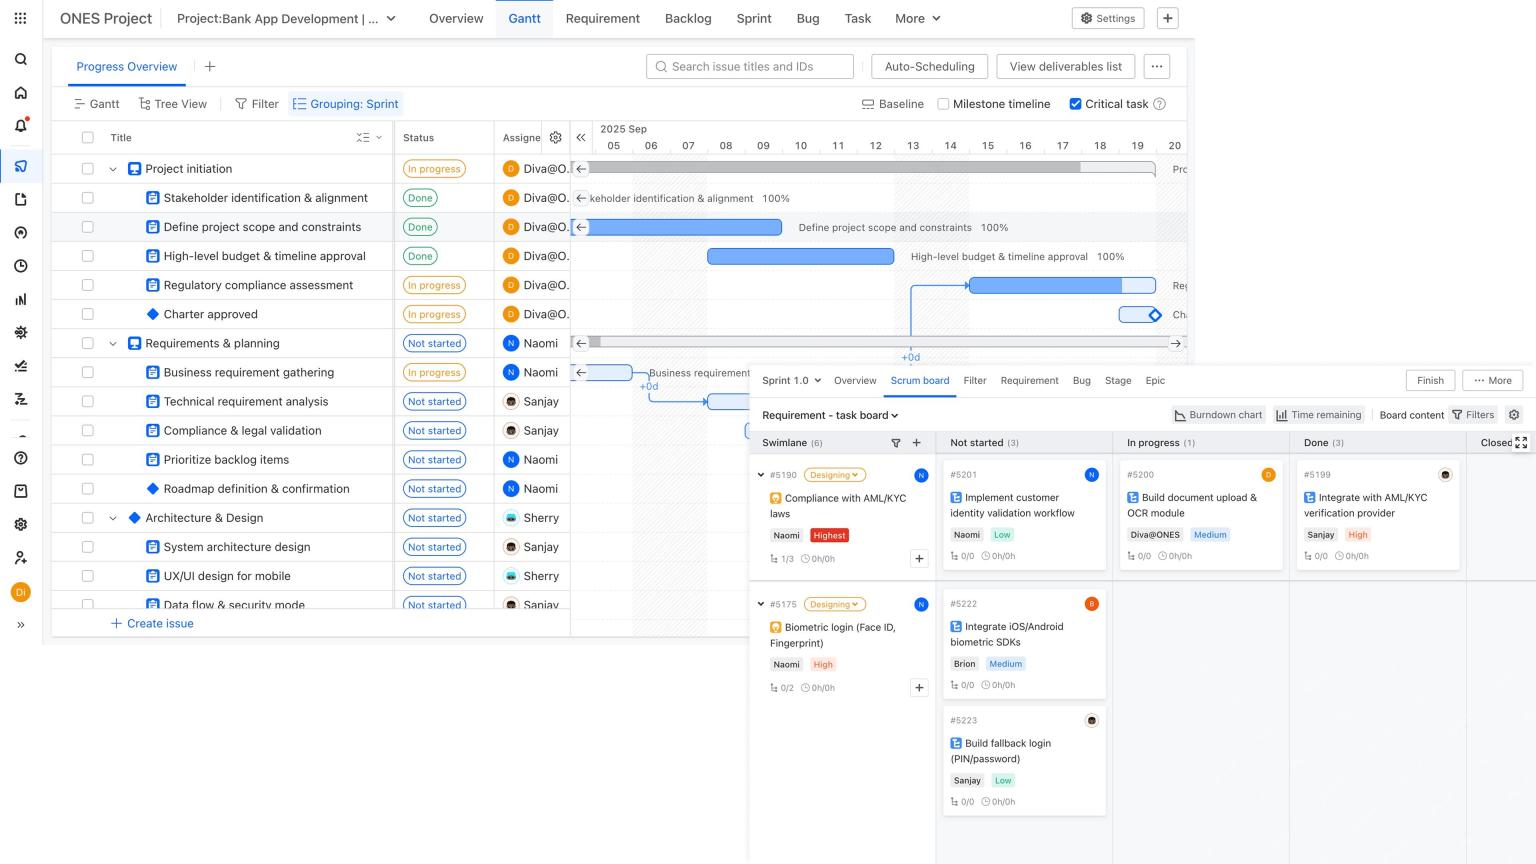Screen dimensions: 1536x864
Task: Toggle fullscreen on the Scrum board
Action: pyautogui.click(x=1521, y=442)
